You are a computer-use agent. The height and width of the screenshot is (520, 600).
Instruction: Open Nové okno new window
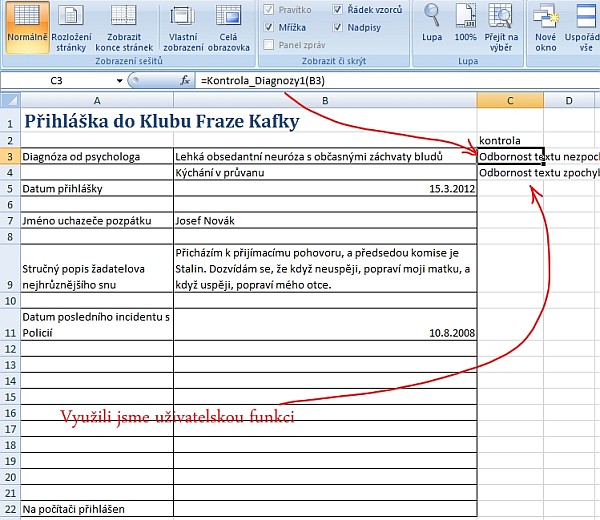pyautogui.click(x=546, y=28)
